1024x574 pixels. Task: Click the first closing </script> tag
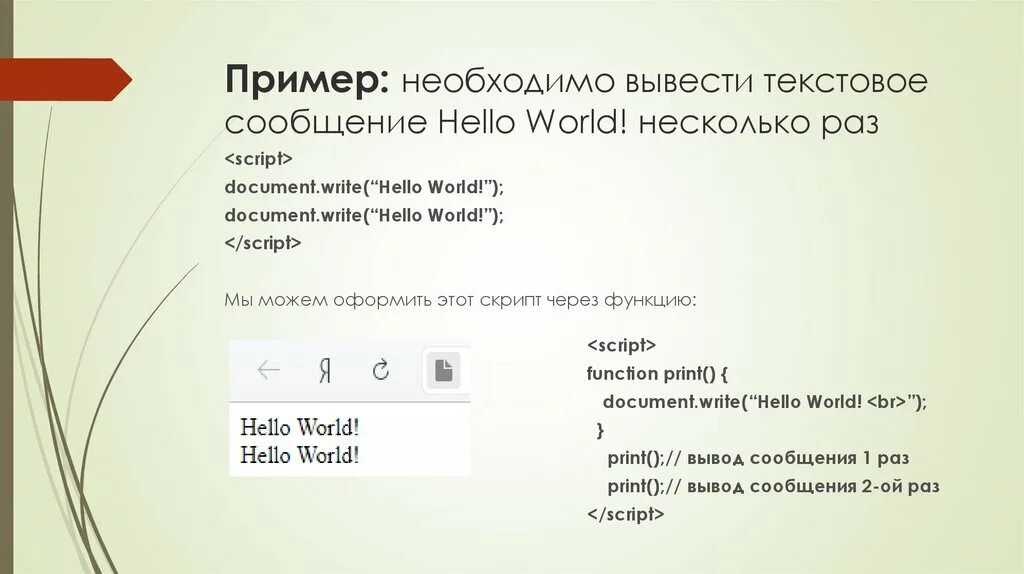point(263,243)
